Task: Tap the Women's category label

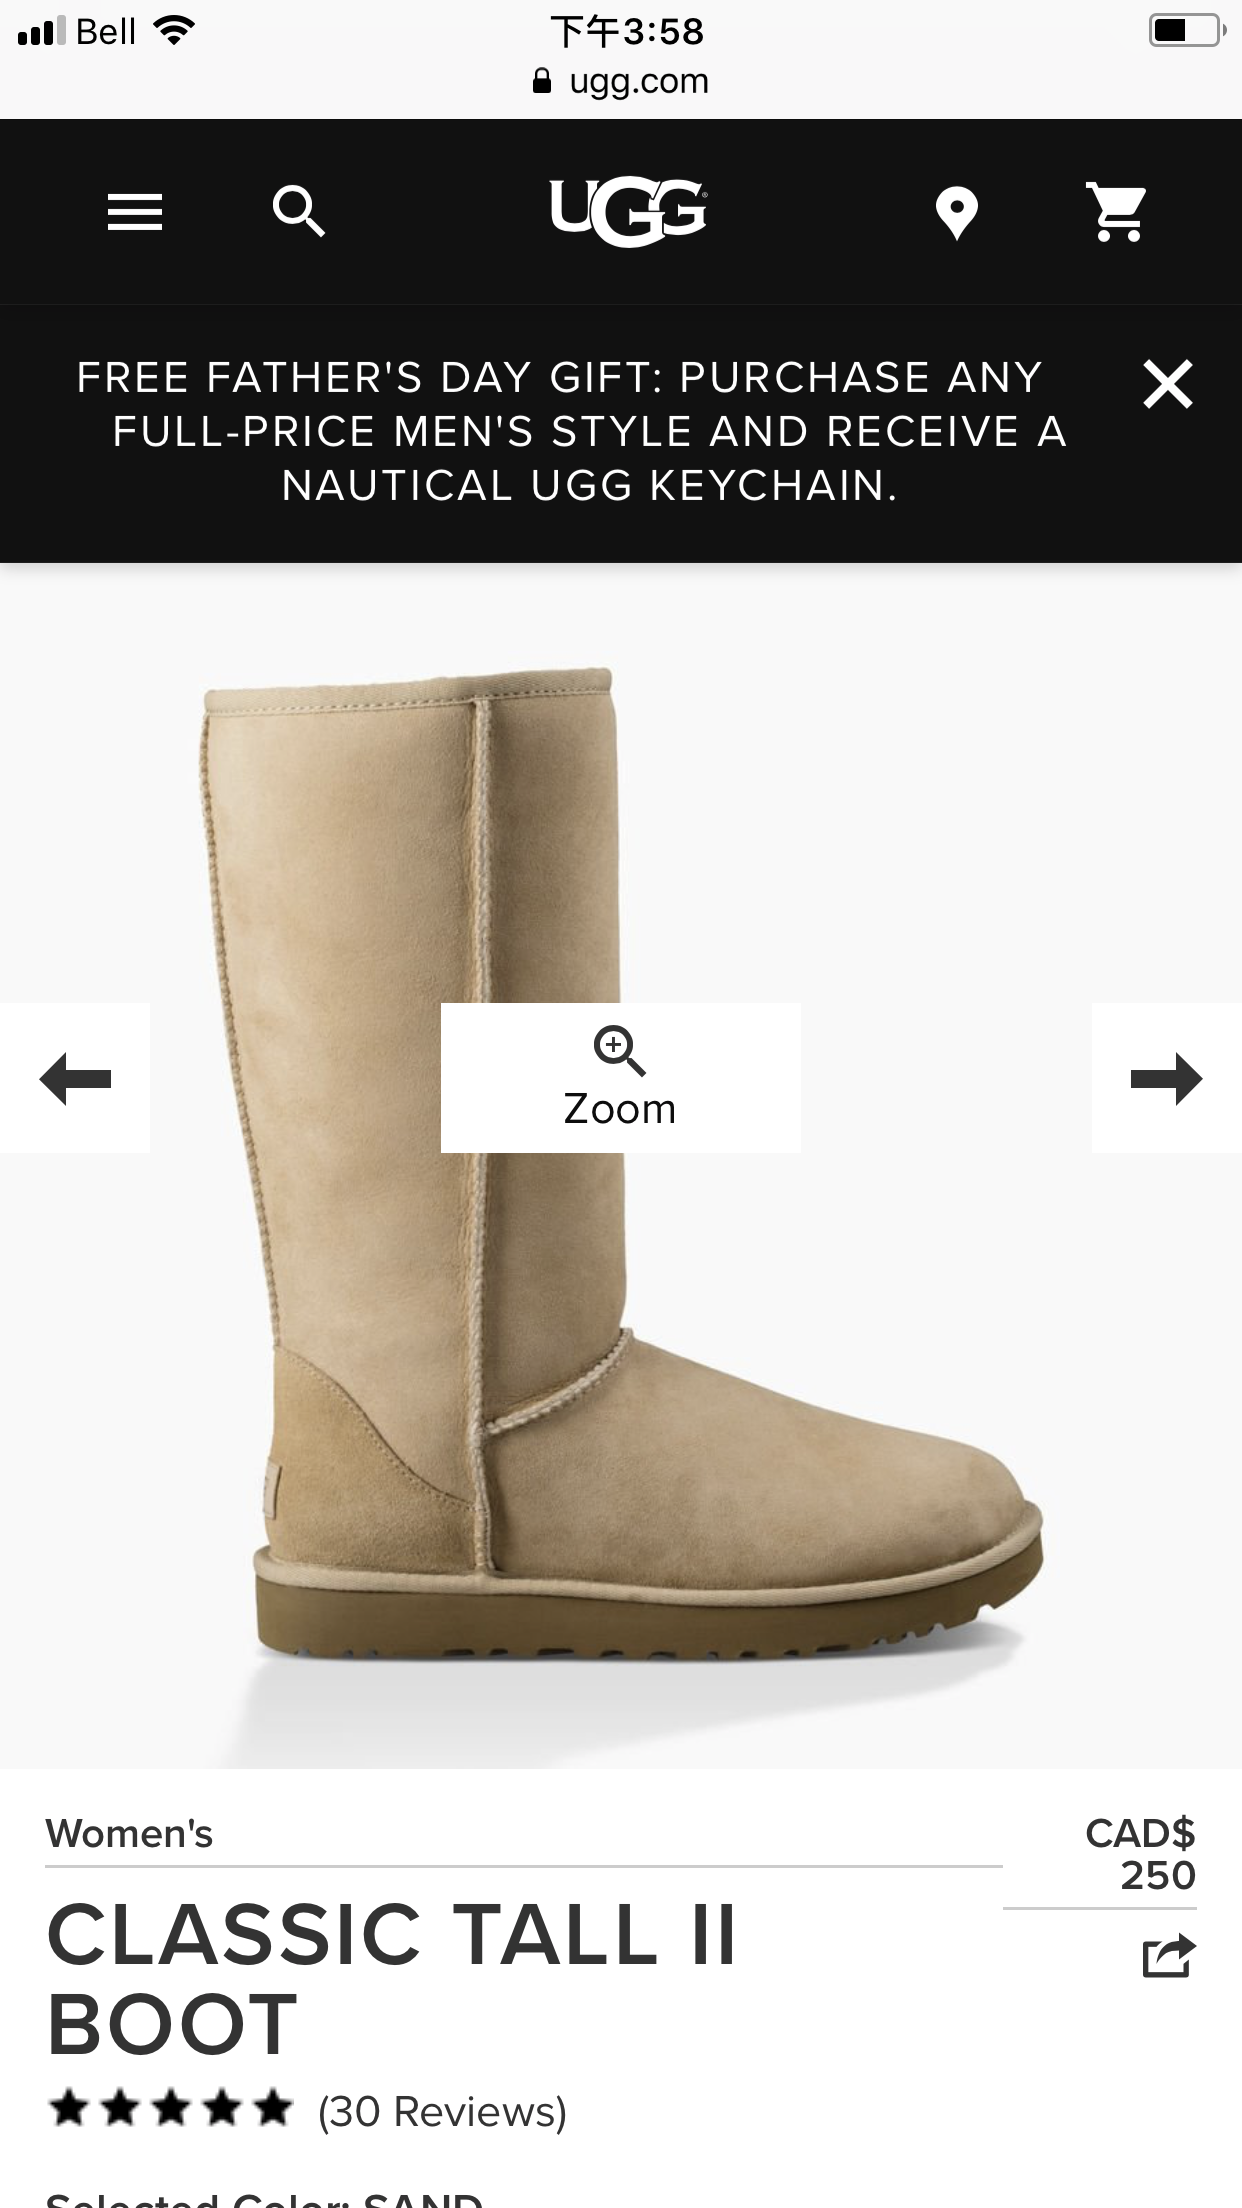Action: click(129, 1834)
